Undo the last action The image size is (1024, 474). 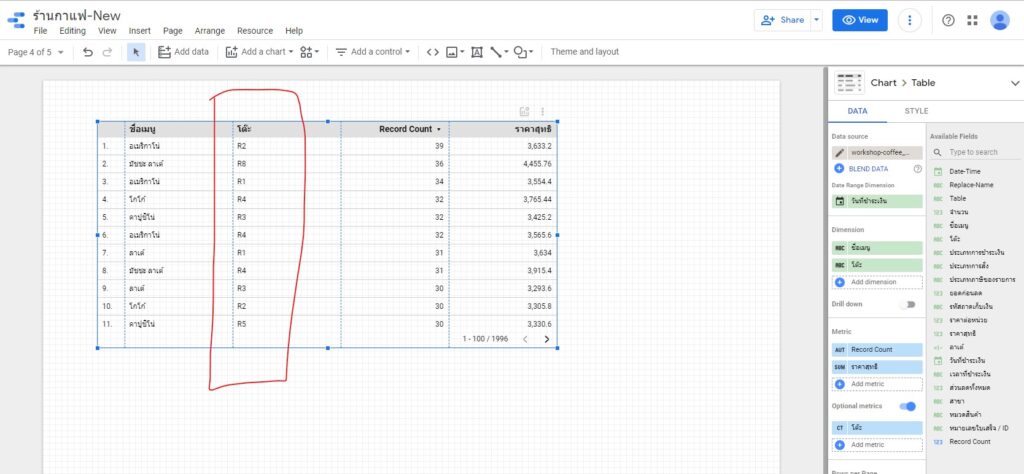tap(88, 52)
